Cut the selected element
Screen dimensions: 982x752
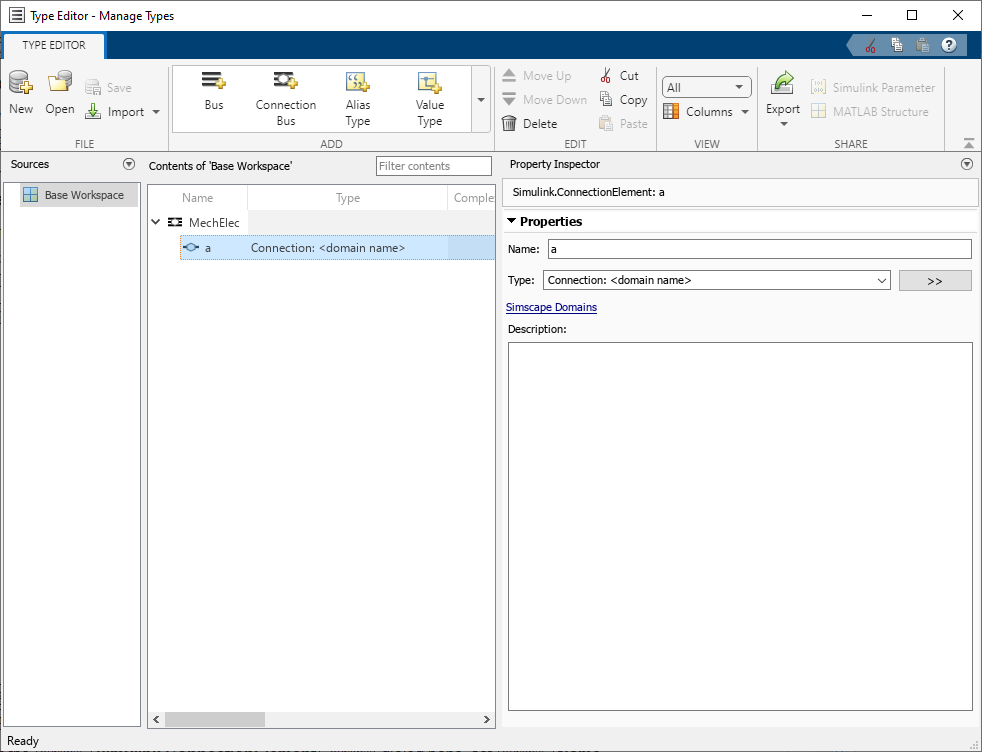621,74
